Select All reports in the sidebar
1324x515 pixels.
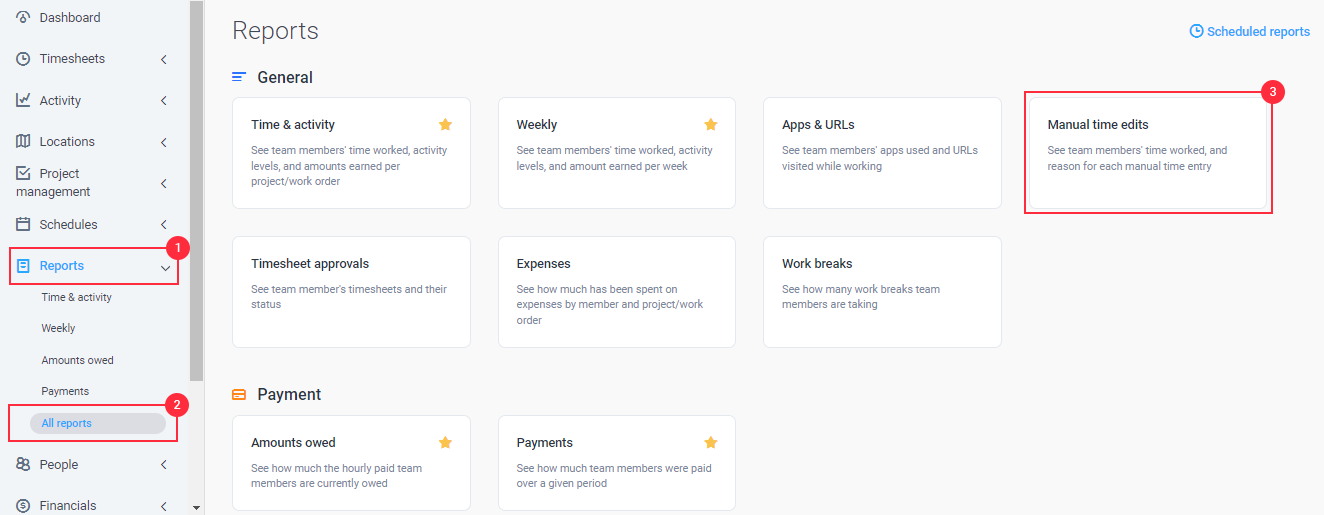tap(98, 423)
